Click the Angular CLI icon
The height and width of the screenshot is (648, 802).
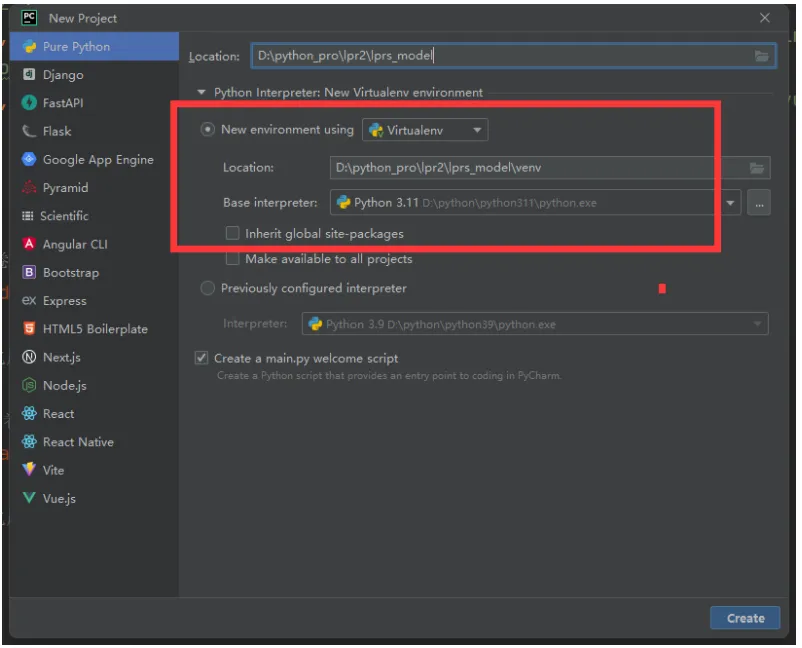coord(29,244)
